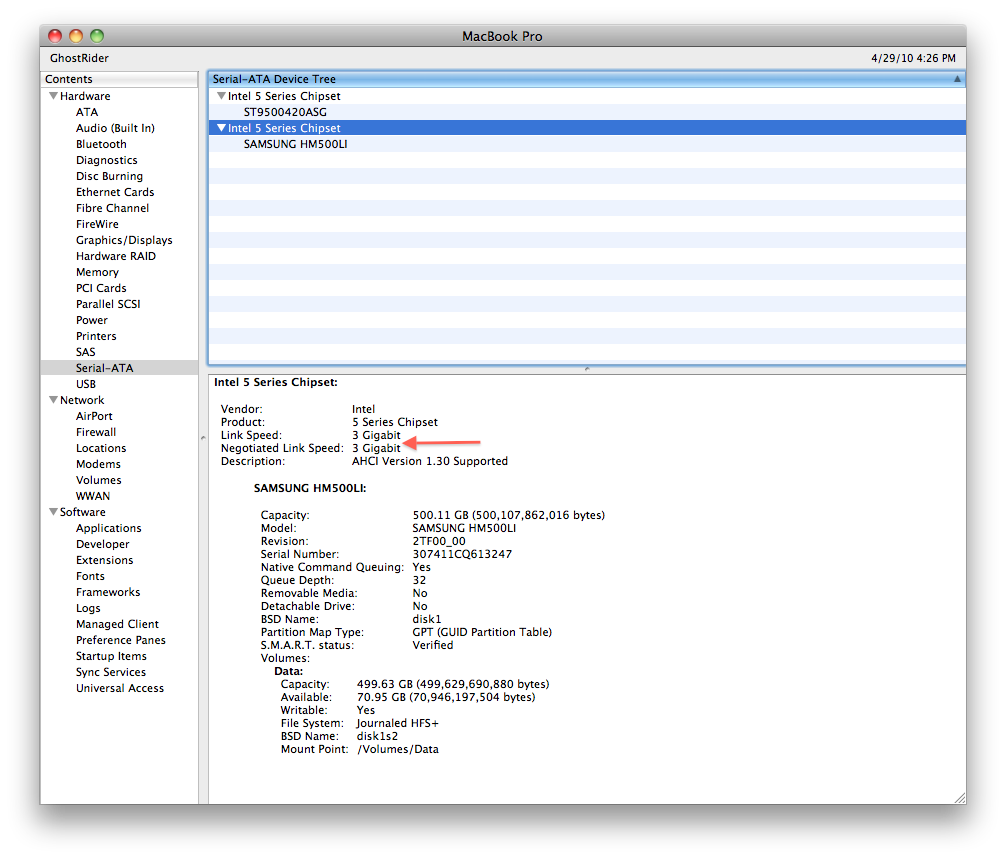Show AirPort network info
Image resolution: width=1006 pixels, height=859 pixels.
click(94, 416)
